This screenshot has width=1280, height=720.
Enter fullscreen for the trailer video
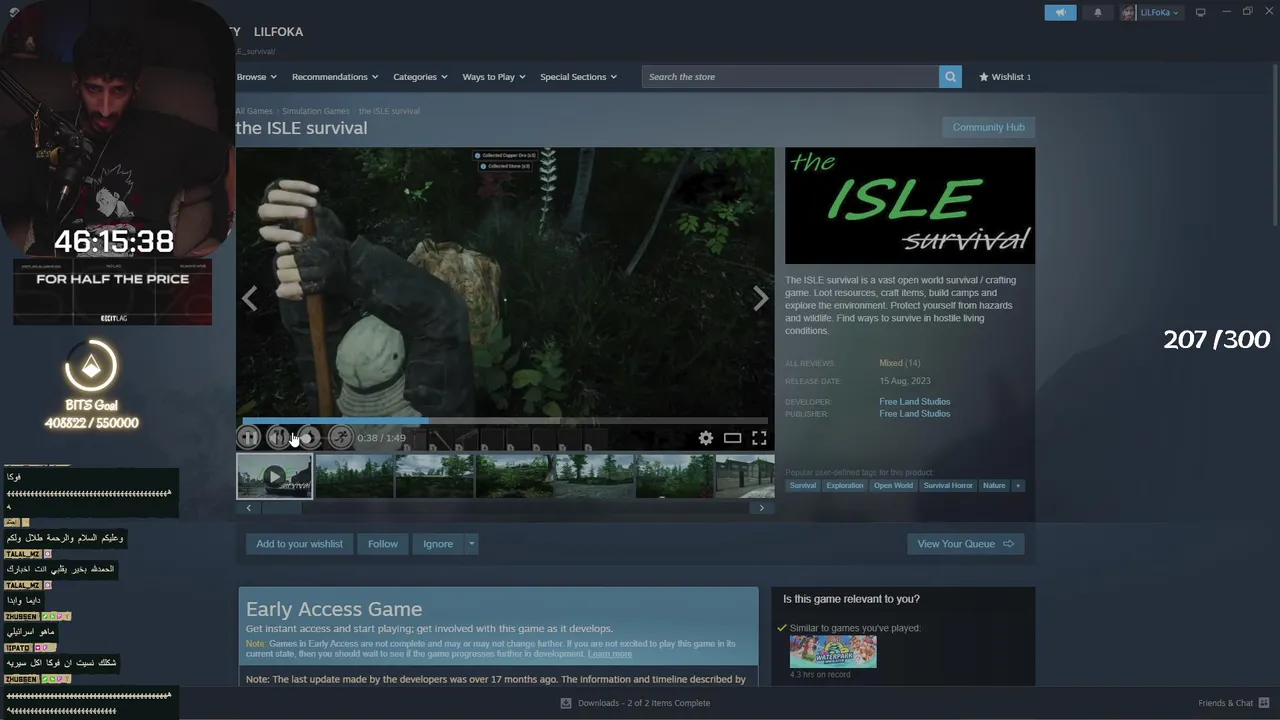[760, 438]
